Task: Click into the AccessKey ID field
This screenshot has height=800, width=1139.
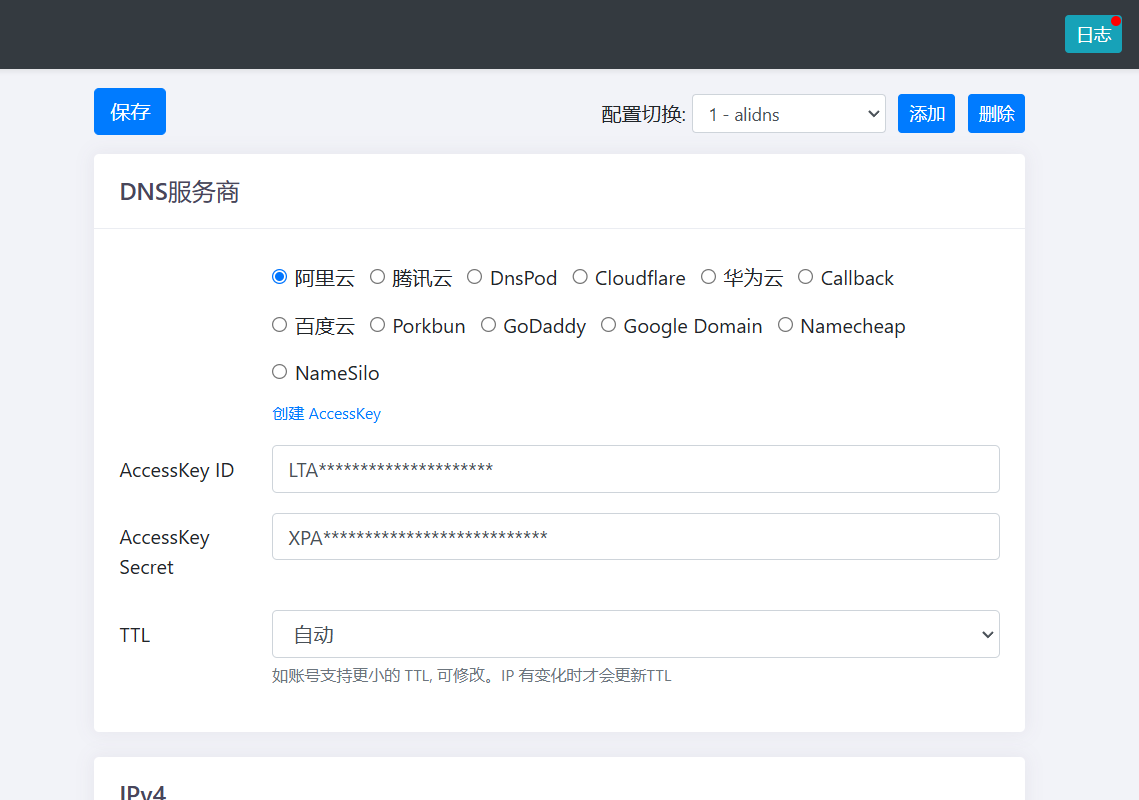Action: point(635,469)
